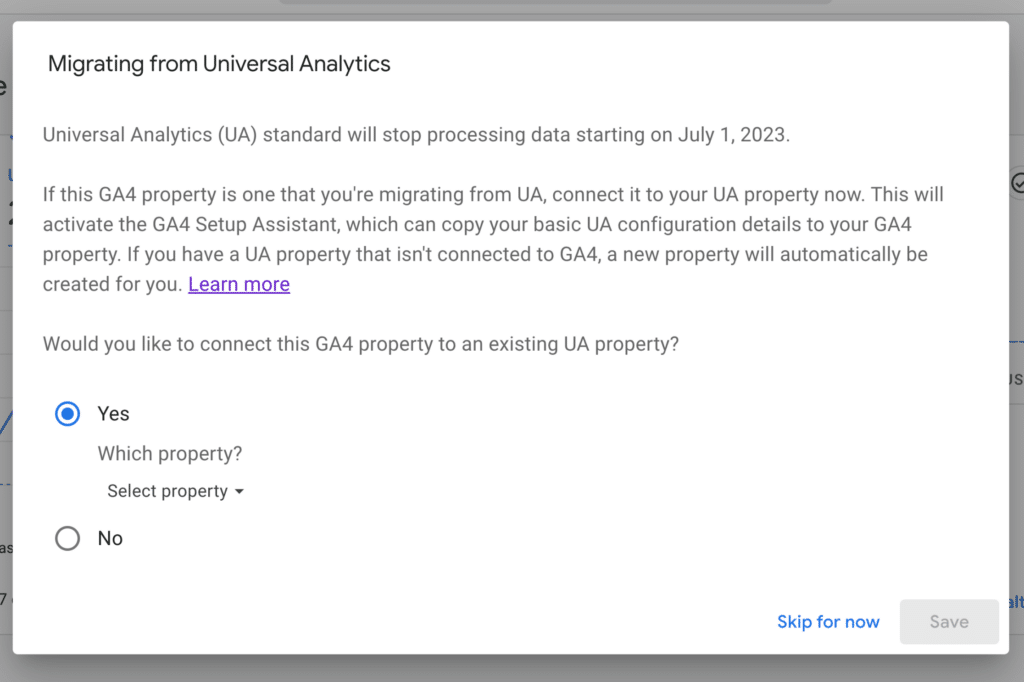Screen dimensions: 1024x682
Task: Click the dialog title "Migrating from Universal Analytics"
Action: coord(218,63)
